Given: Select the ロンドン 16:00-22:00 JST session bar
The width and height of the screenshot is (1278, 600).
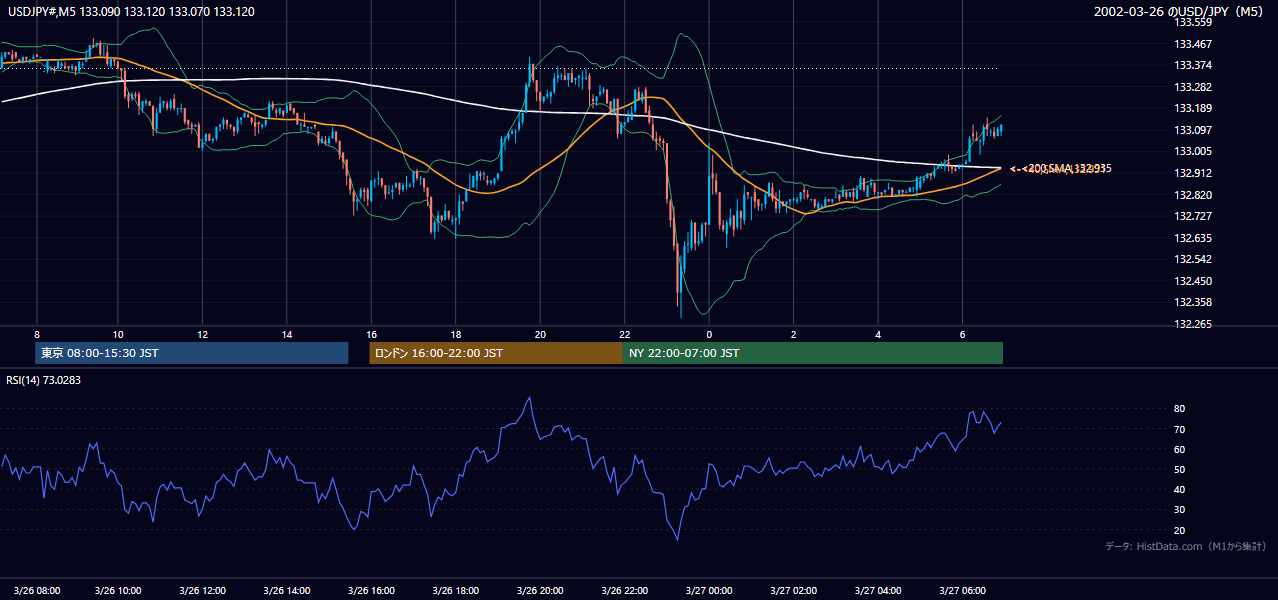Looking at the screenshot, I should click(x=496, y=353).
